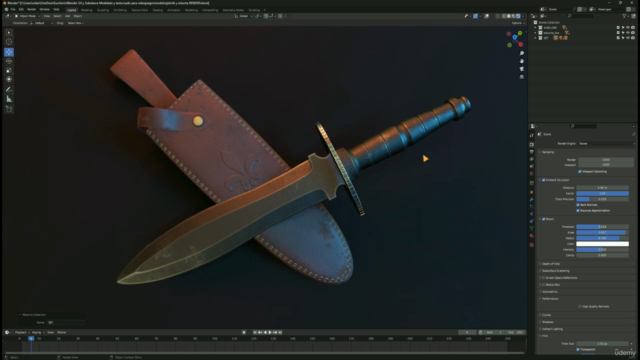Open the Texture properties tab icon

(531, 245)
